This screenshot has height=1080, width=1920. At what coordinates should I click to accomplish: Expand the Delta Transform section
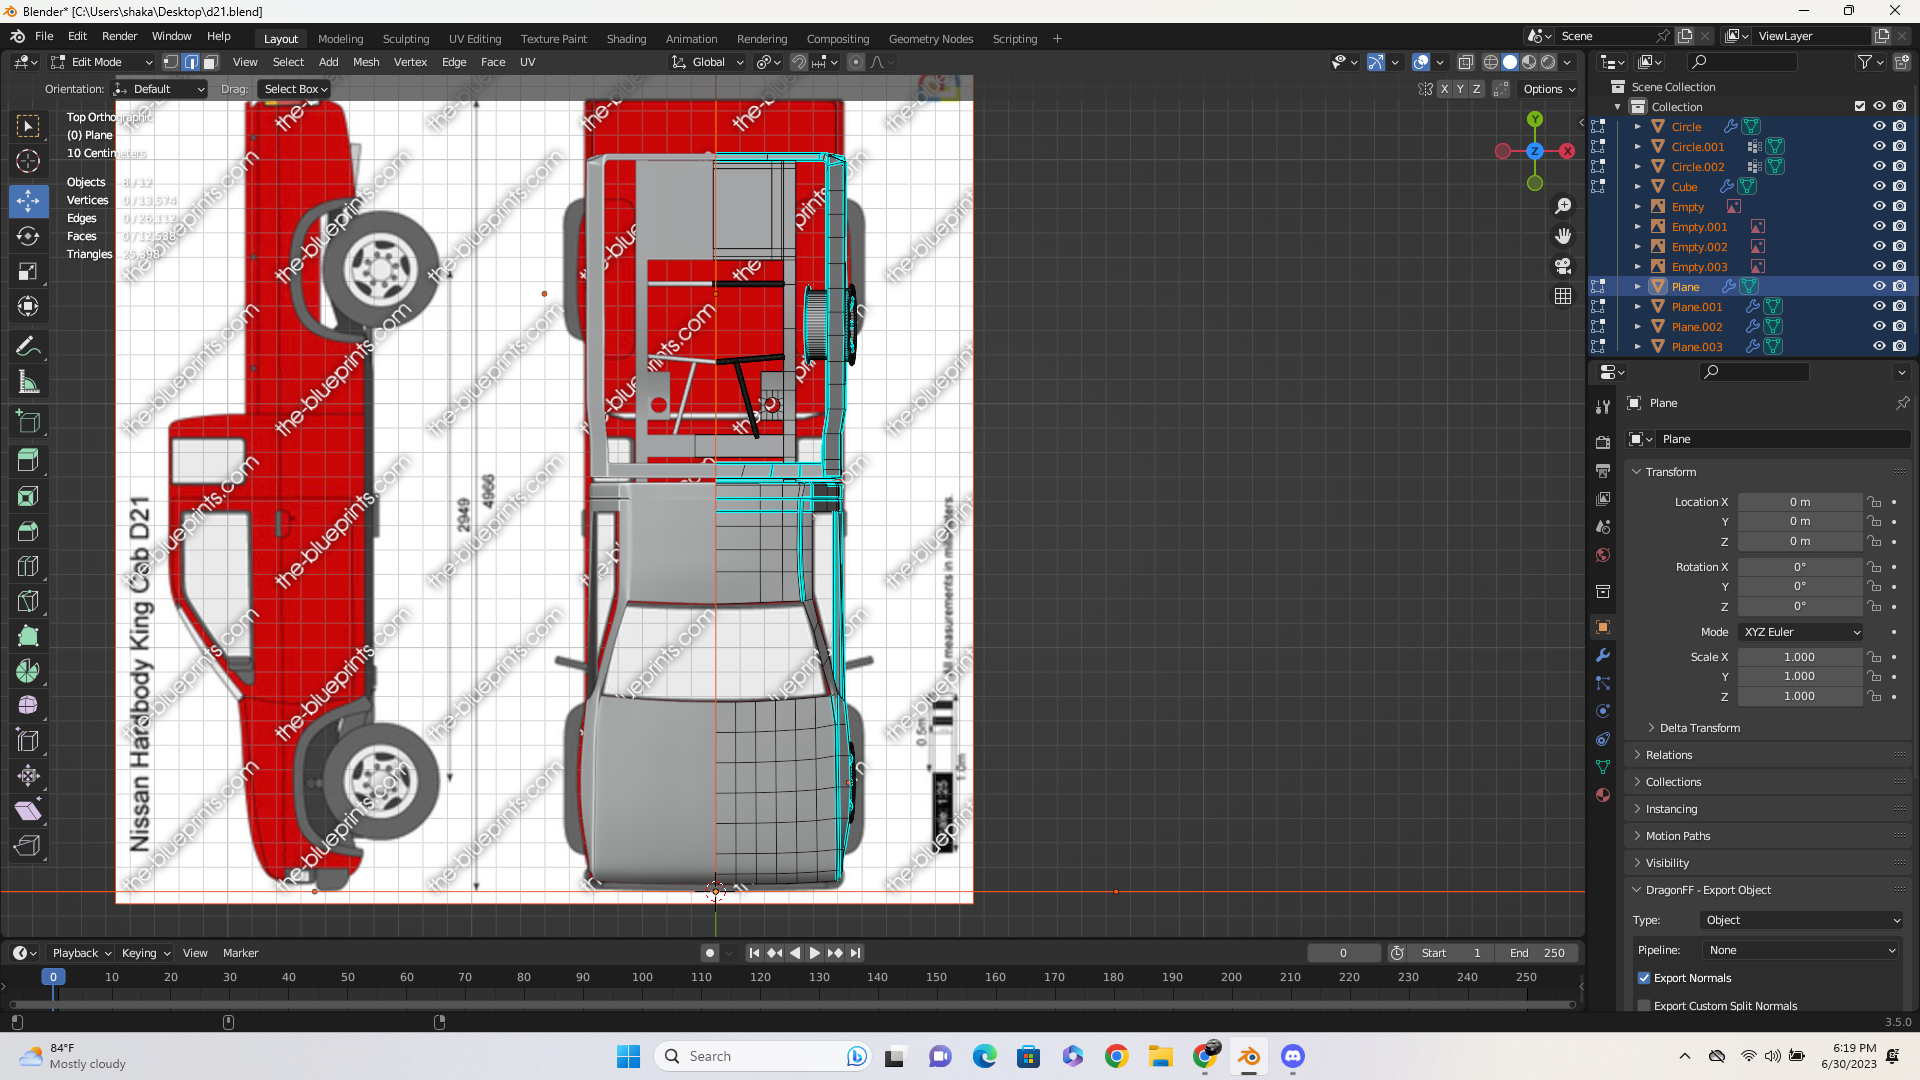tap(1699, 728)
